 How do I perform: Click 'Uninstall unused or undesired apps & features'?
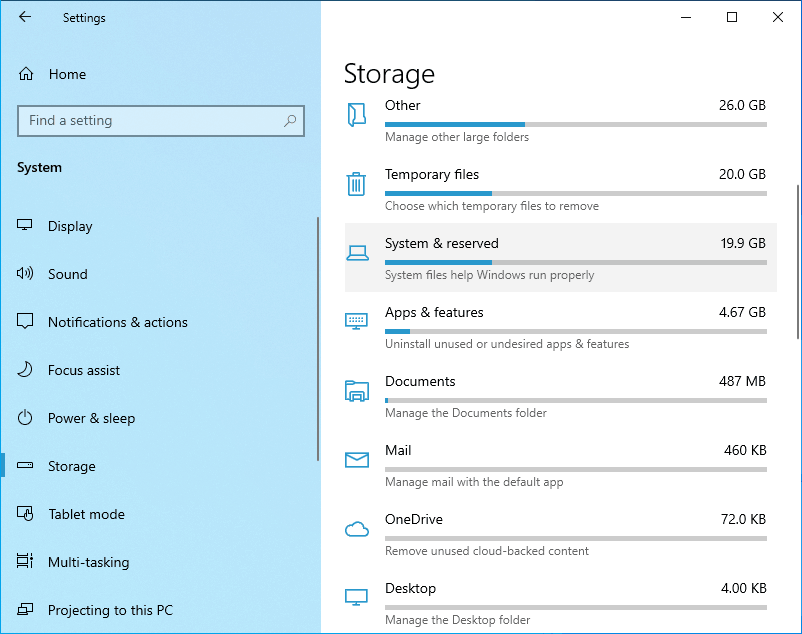tap(507, 344)
